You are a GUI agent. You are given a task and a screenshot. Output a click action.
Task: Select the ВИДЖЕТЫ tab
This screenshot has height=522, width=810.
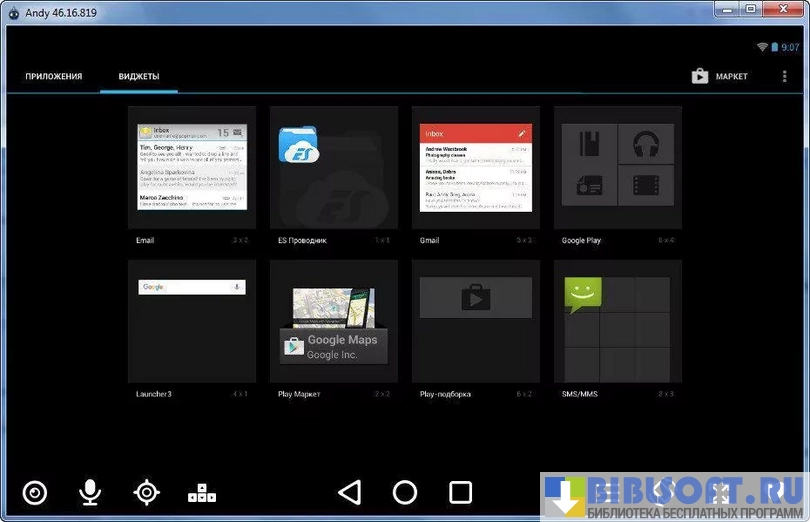[139, 76]
